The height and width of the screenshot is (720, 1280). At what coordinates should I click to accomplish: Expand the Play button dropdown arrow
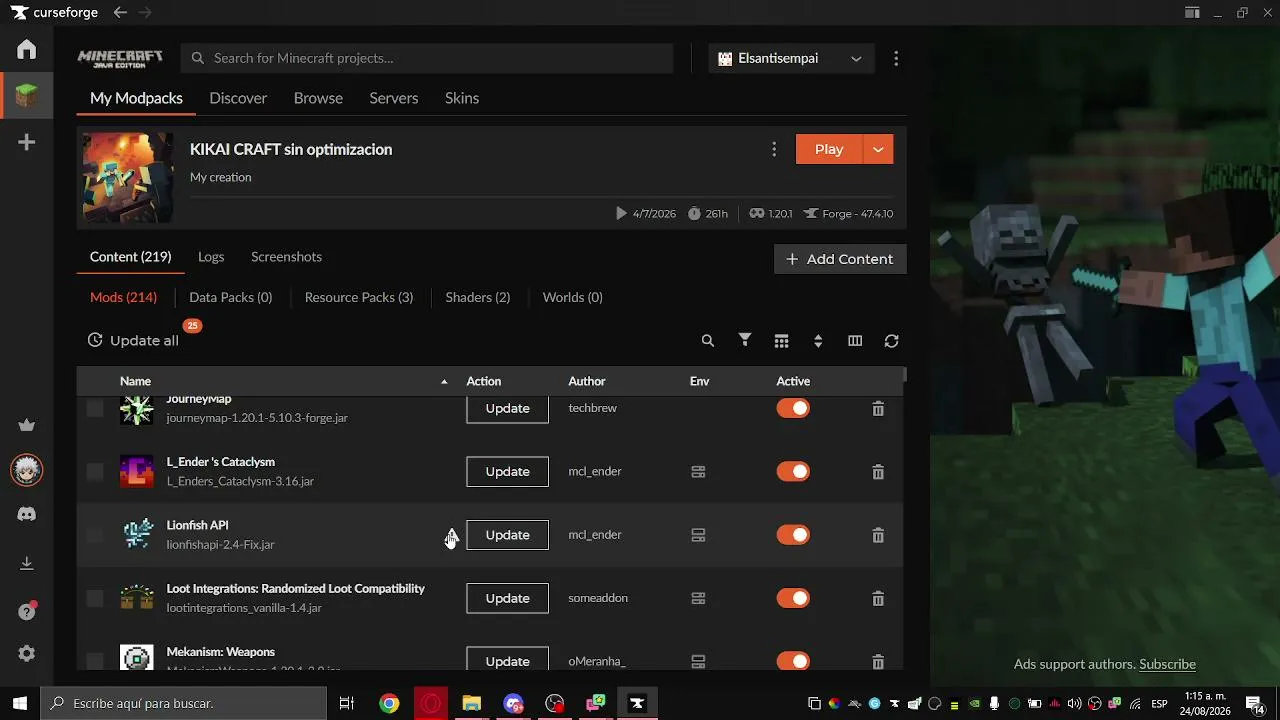click(878, 150)
